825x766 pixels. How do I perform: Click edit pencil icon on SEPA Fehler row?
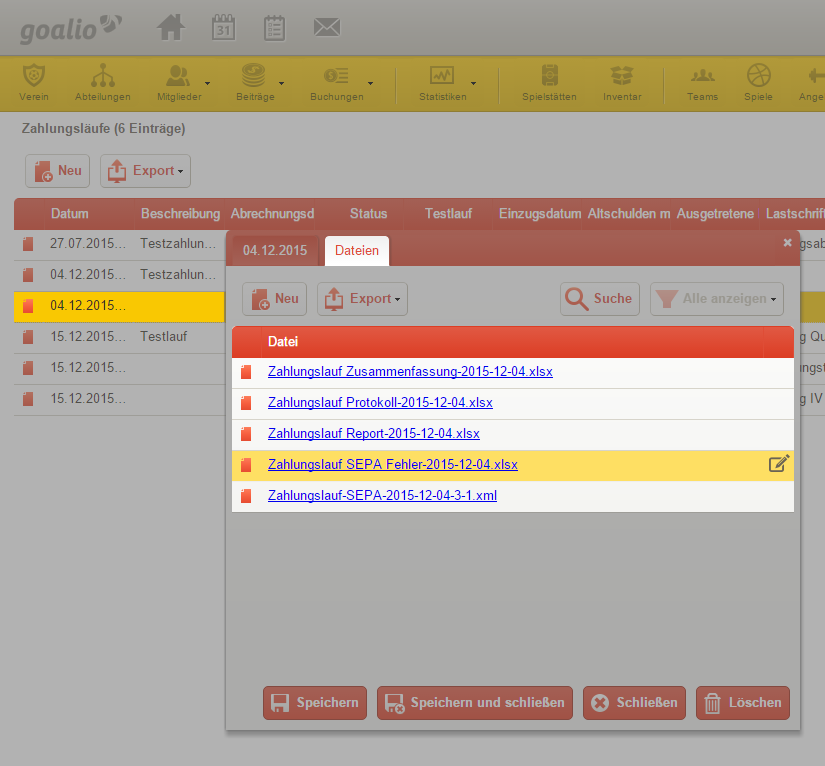point(779,463)
